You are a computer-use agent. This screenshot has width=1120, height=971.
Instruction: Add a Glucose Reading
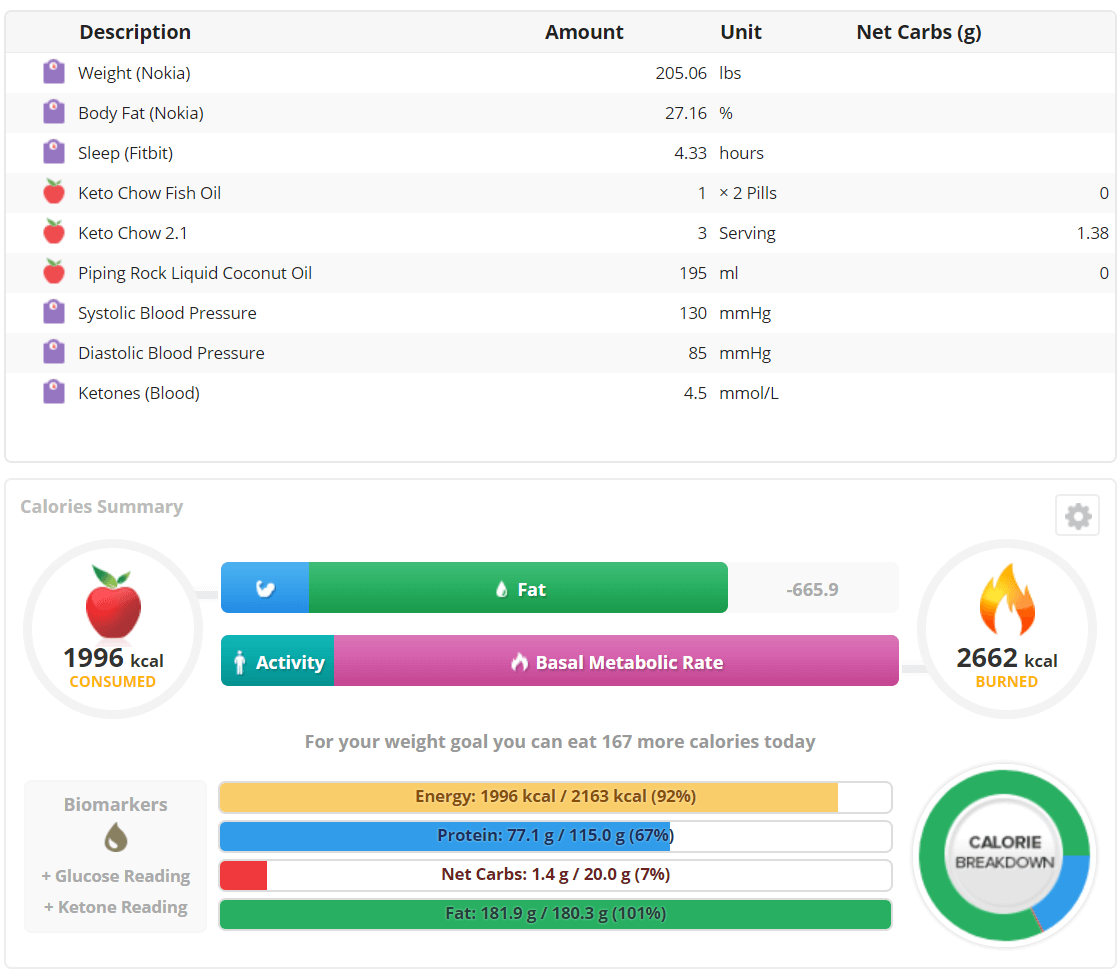pyautogui.click(x=116, y=876)
